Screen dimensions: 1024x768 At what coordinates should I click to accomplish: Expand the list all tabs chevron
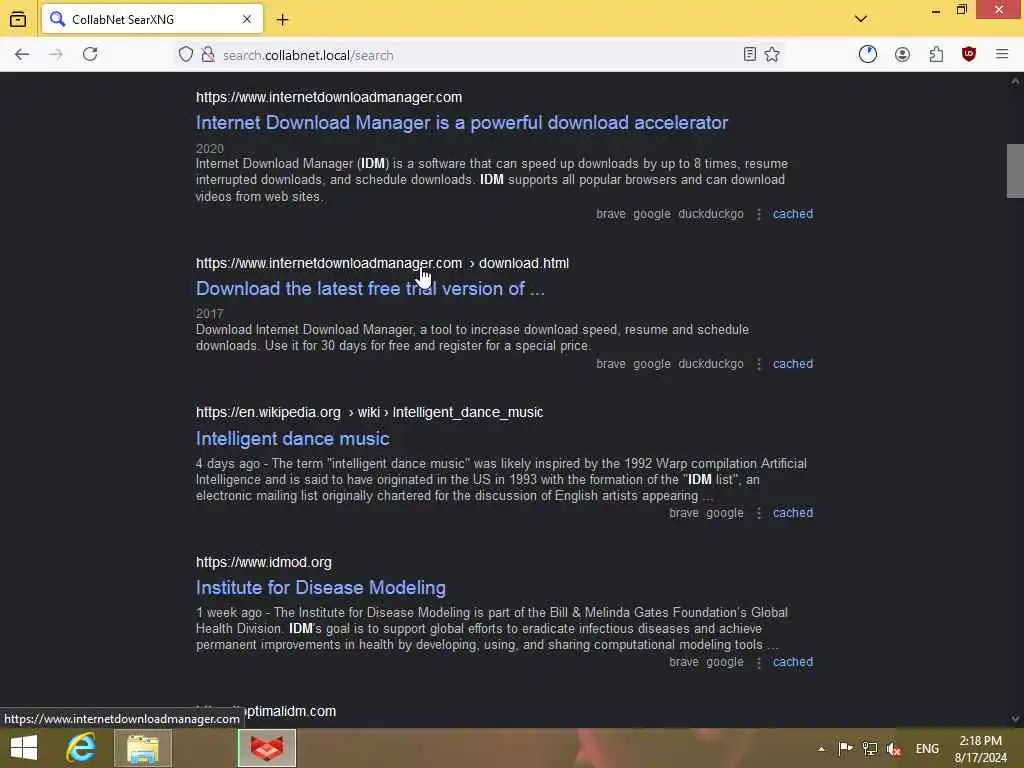coord(861,19)
